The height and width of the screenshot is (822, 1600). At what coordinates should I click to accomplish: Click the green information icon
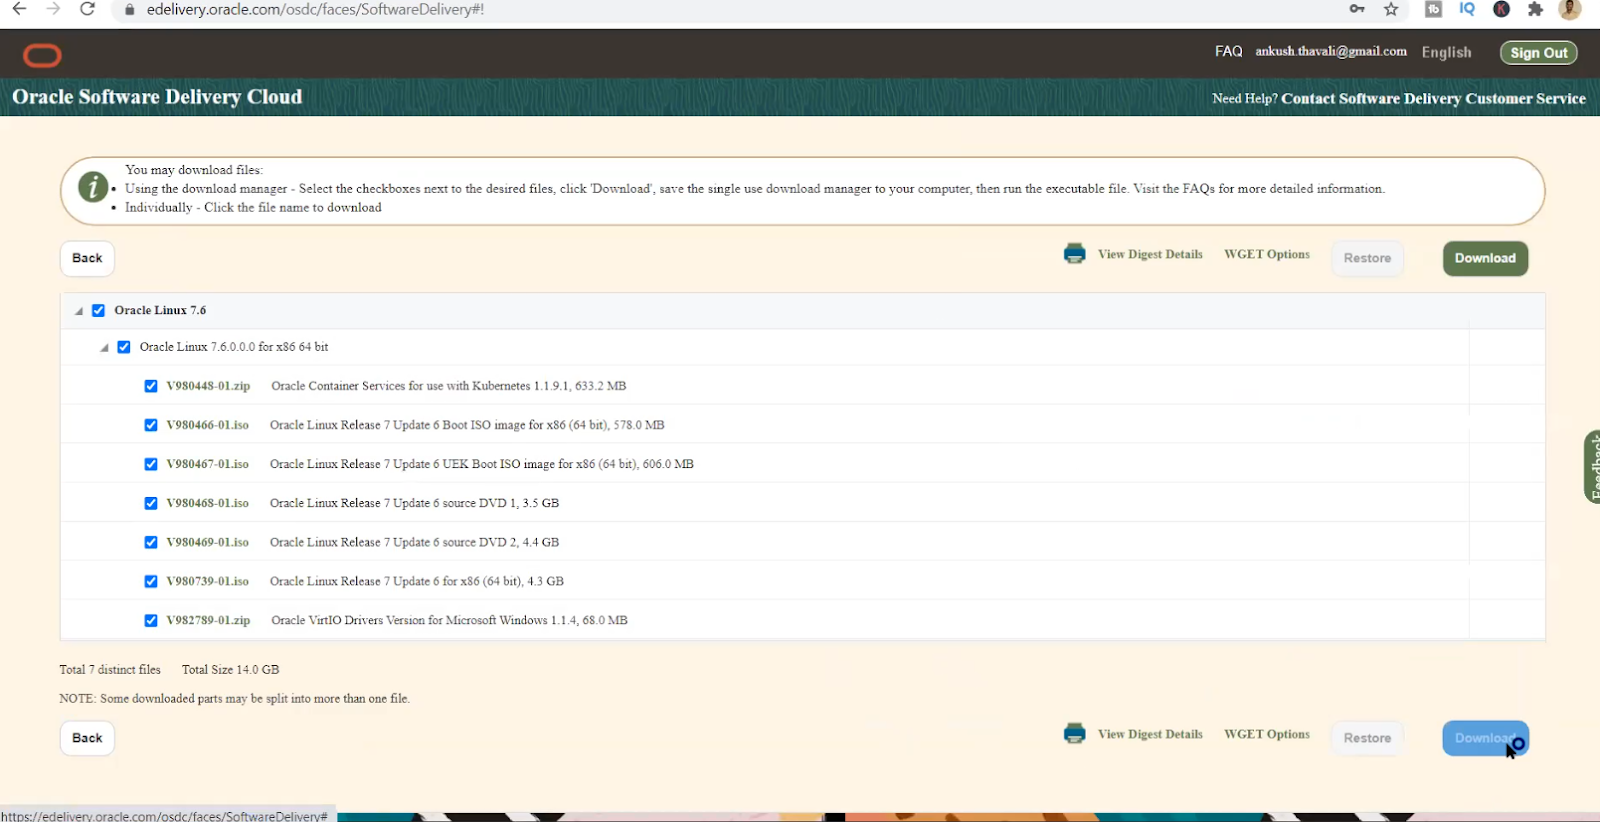(93, 187)
